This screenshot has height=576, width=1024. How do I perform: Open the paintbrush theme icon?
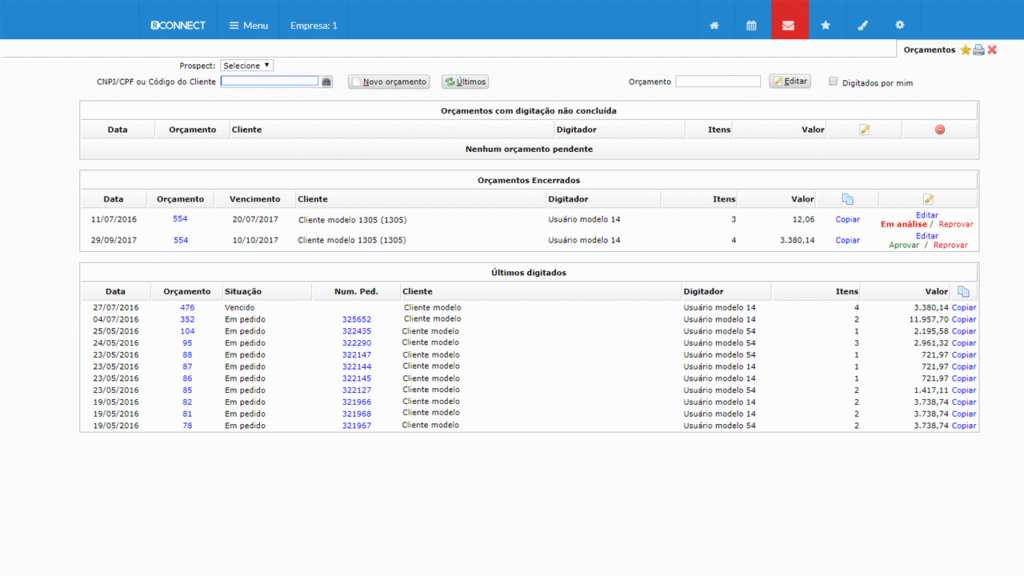point(862,25)
